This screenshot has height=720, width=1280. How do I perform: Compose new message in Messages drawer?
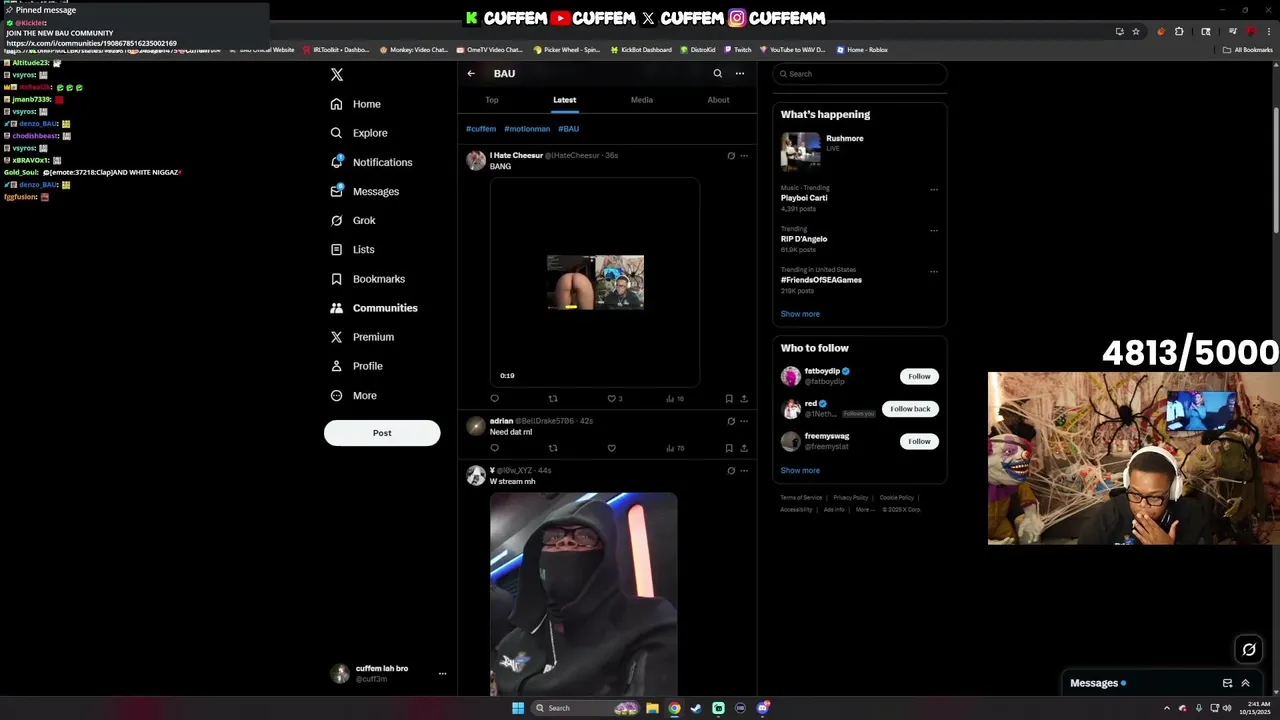click(x=1227, y=683)
